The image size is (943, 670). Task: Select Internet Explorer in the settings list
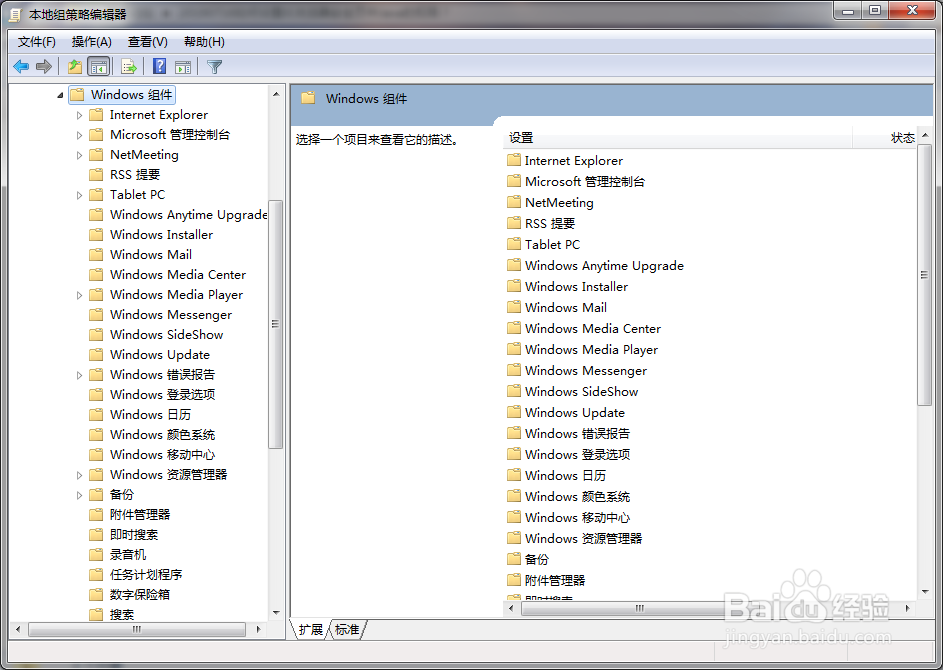click(574, 161)
